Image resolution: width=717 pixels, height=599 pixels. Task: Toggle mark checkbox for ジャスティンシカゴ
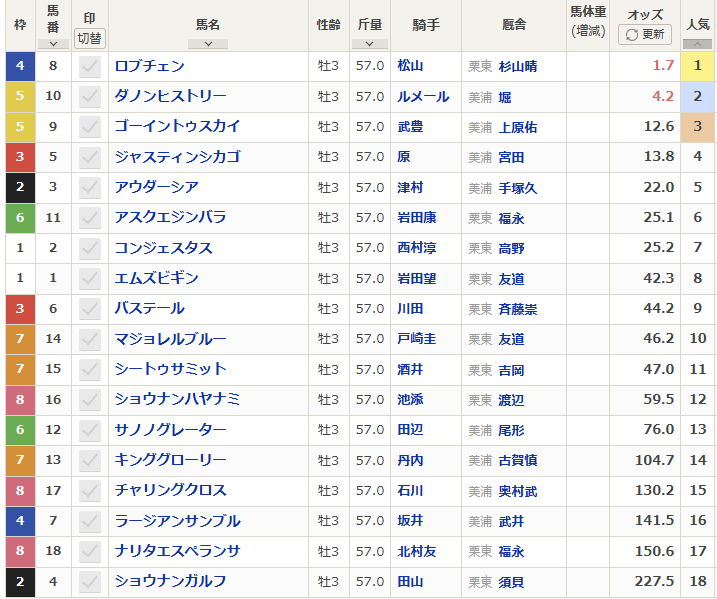[x=90, y=157]
